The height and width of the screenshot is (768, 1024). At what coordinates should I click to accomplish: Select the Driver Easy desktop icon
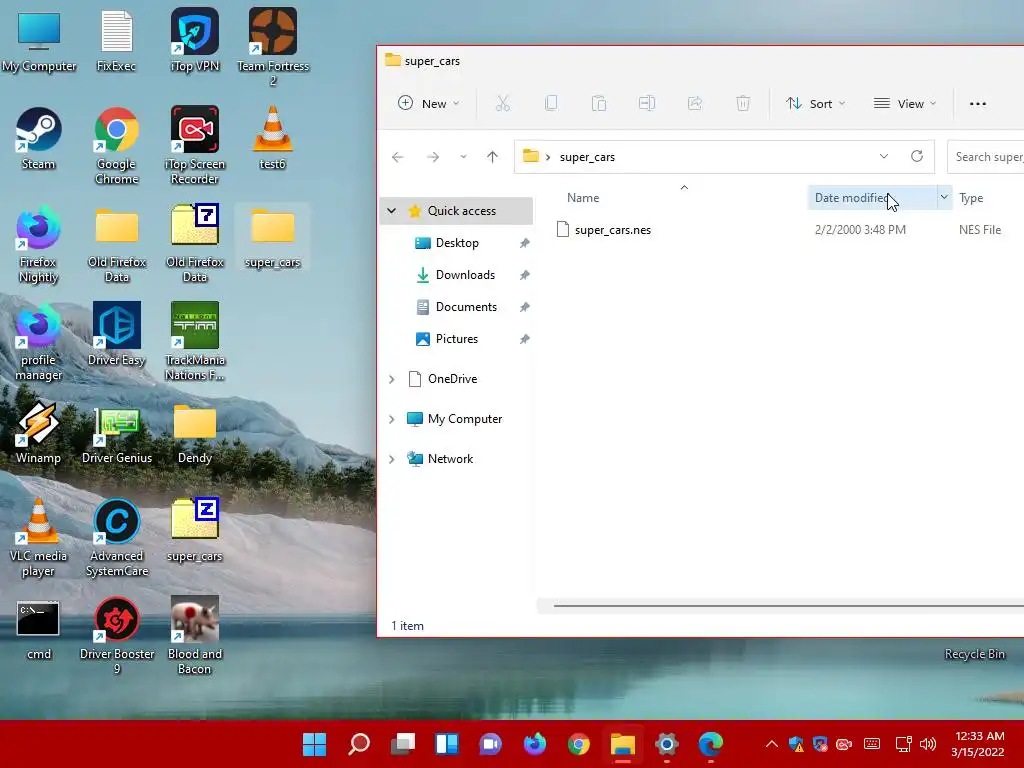click(x=116, y=334)
